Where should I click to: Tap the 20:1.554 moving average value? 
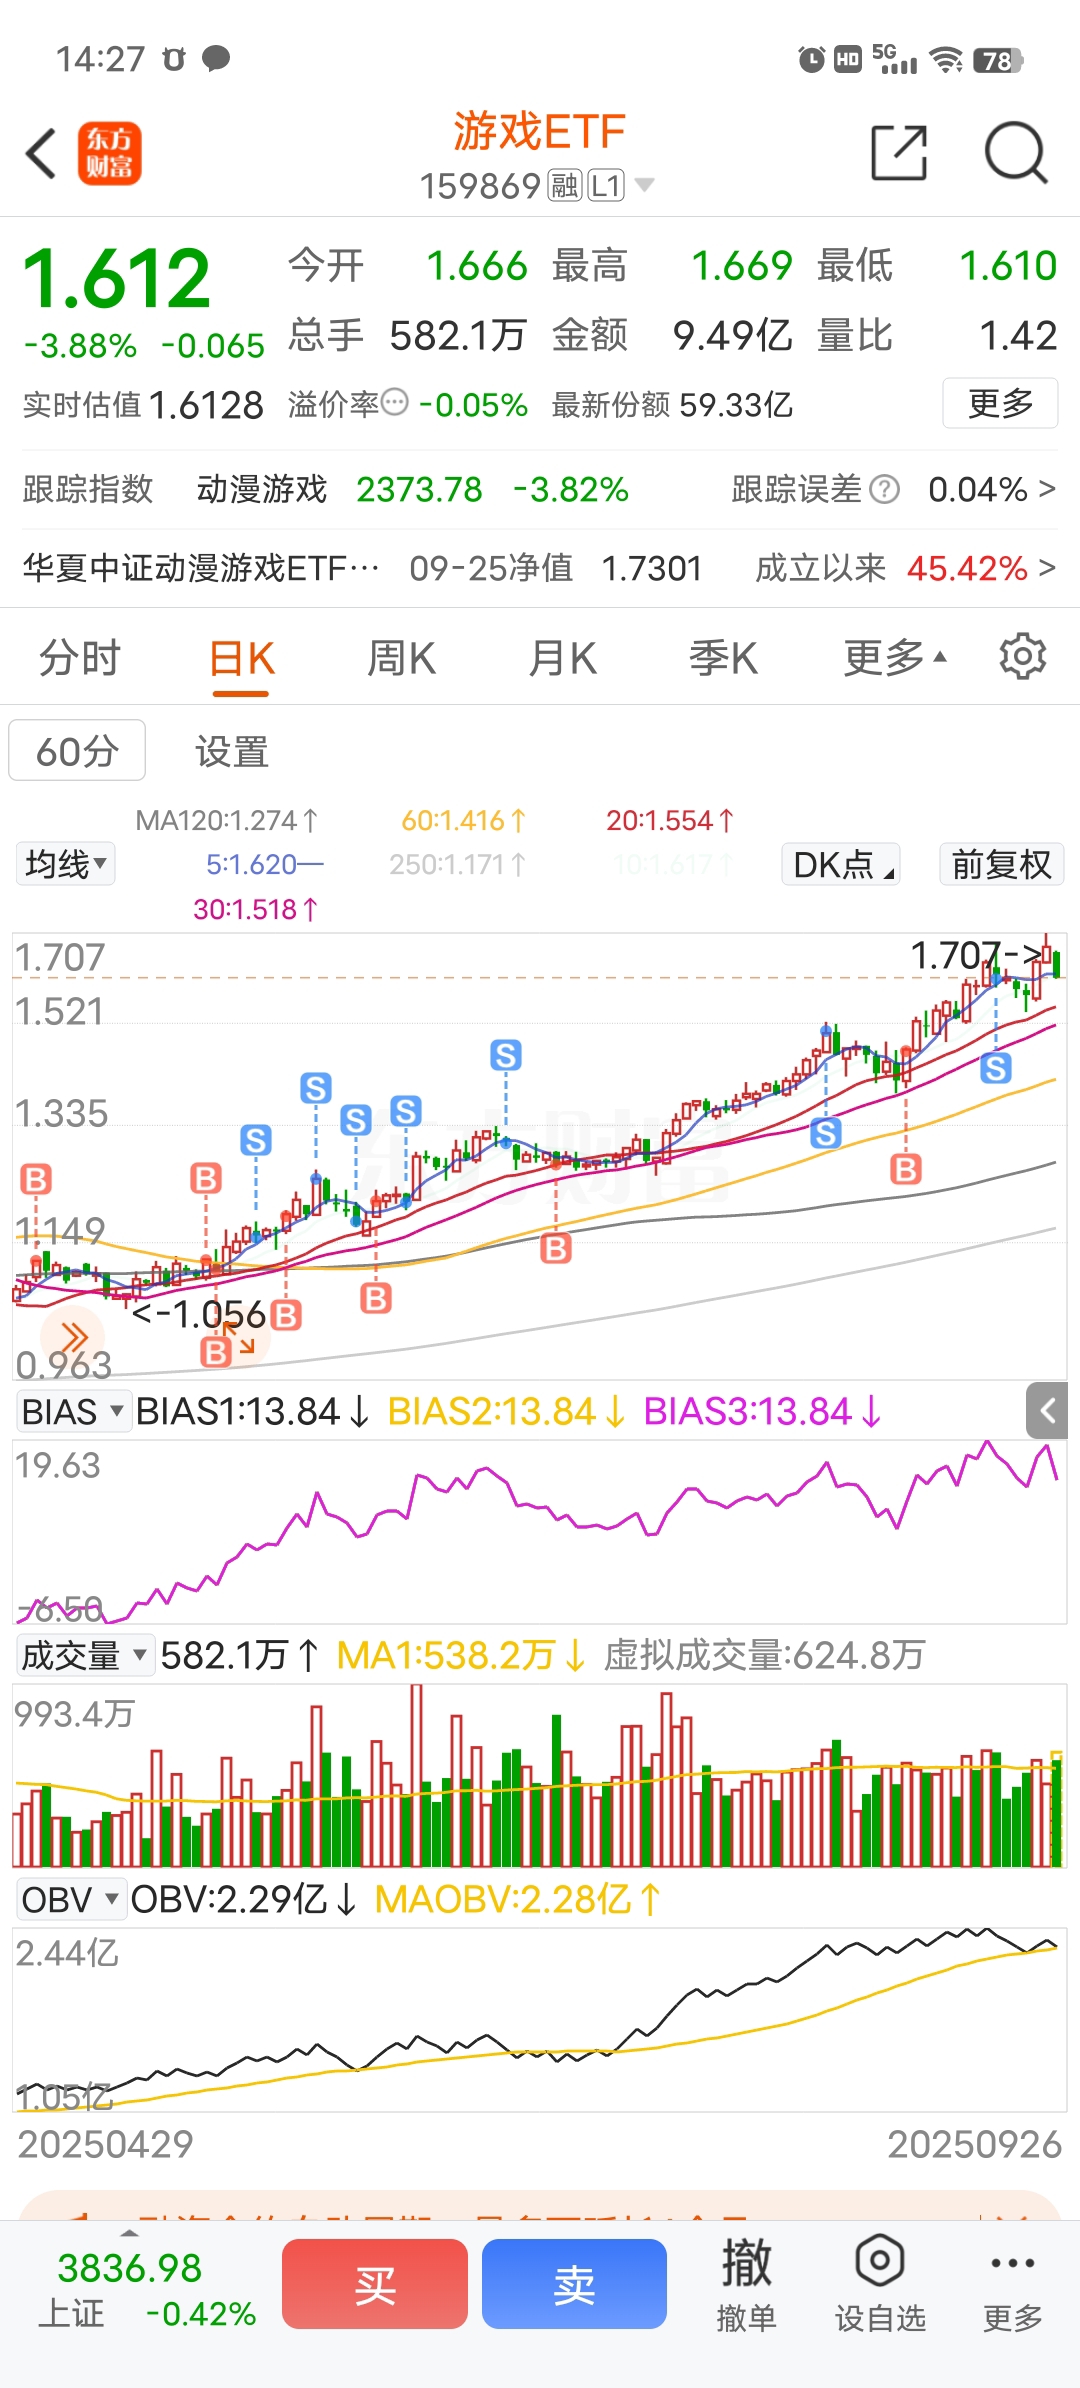coord(670,820)
